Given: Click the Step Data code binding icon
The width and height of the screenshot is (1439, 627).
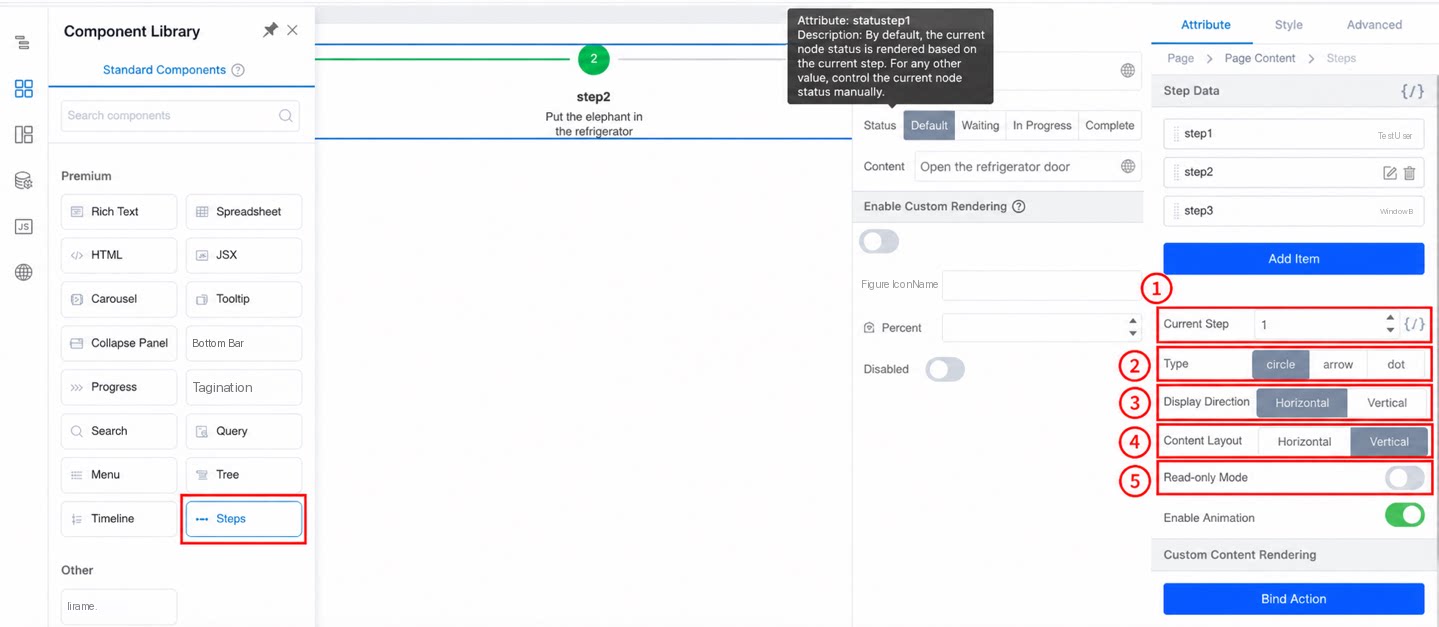Looking at the screenshot, I should [1412, 91].
